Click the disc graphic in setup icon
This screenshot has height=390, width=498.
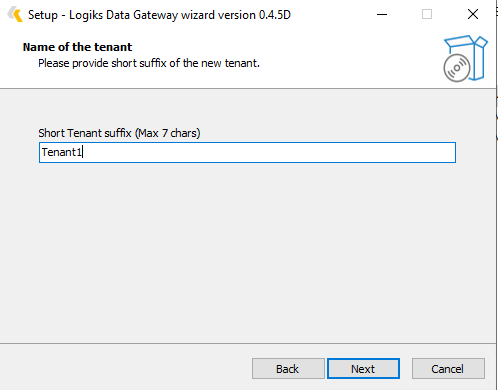click(x=457, y=68)
